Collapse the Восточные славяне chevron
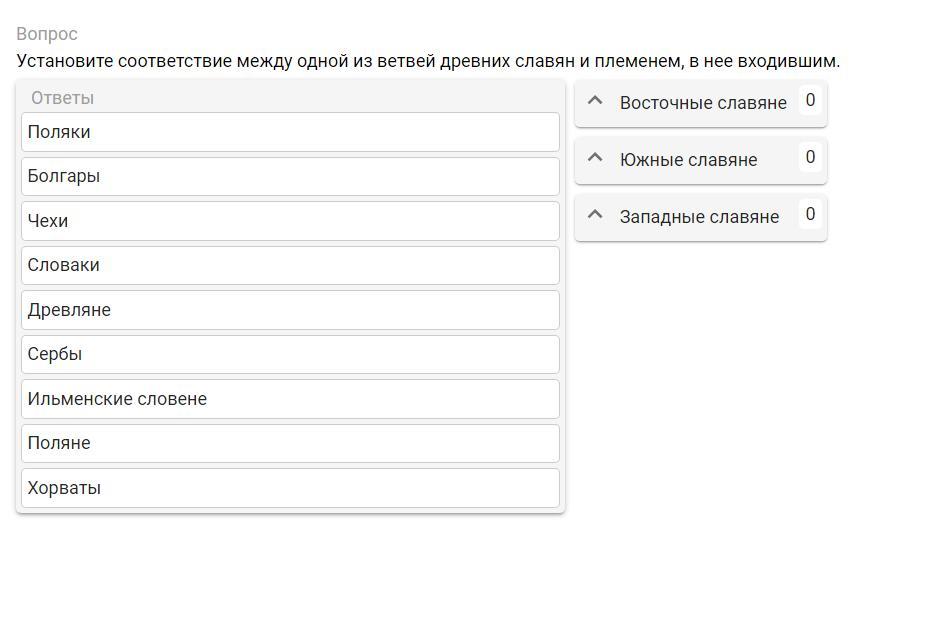The height and width of the screenshot is (642, 933). pyautogui.click(x=595, y=101)
